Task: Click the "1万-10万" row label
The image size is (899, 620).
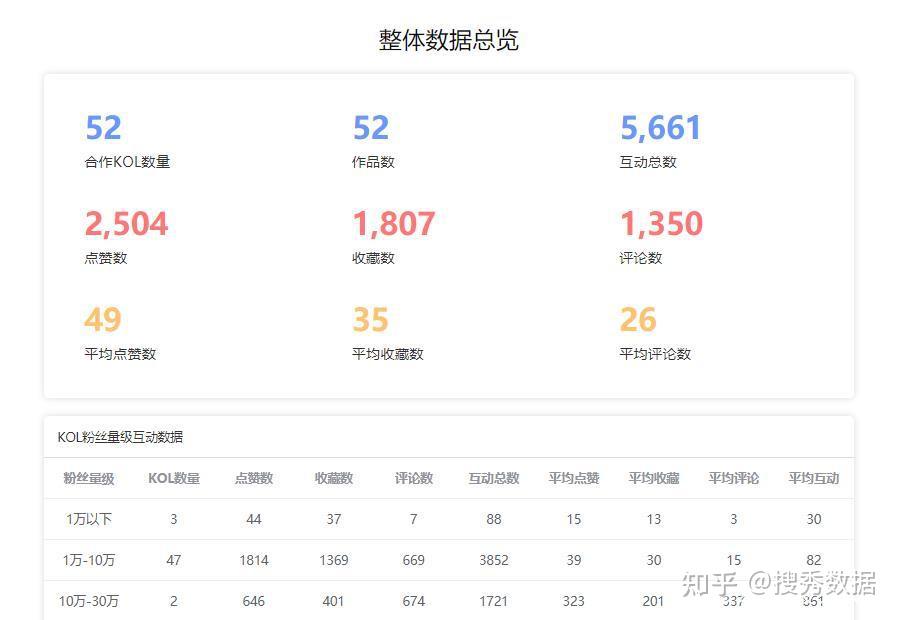Action: click(x=89, y=560)
